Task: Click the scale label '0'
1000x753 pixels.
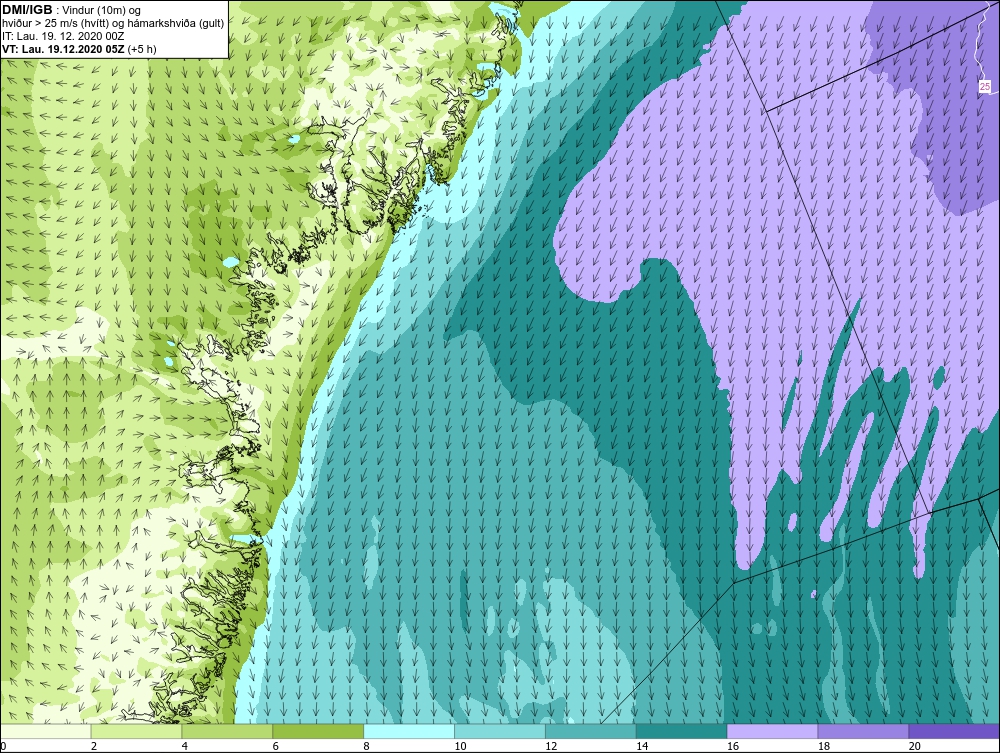Action: click(3, 746)
